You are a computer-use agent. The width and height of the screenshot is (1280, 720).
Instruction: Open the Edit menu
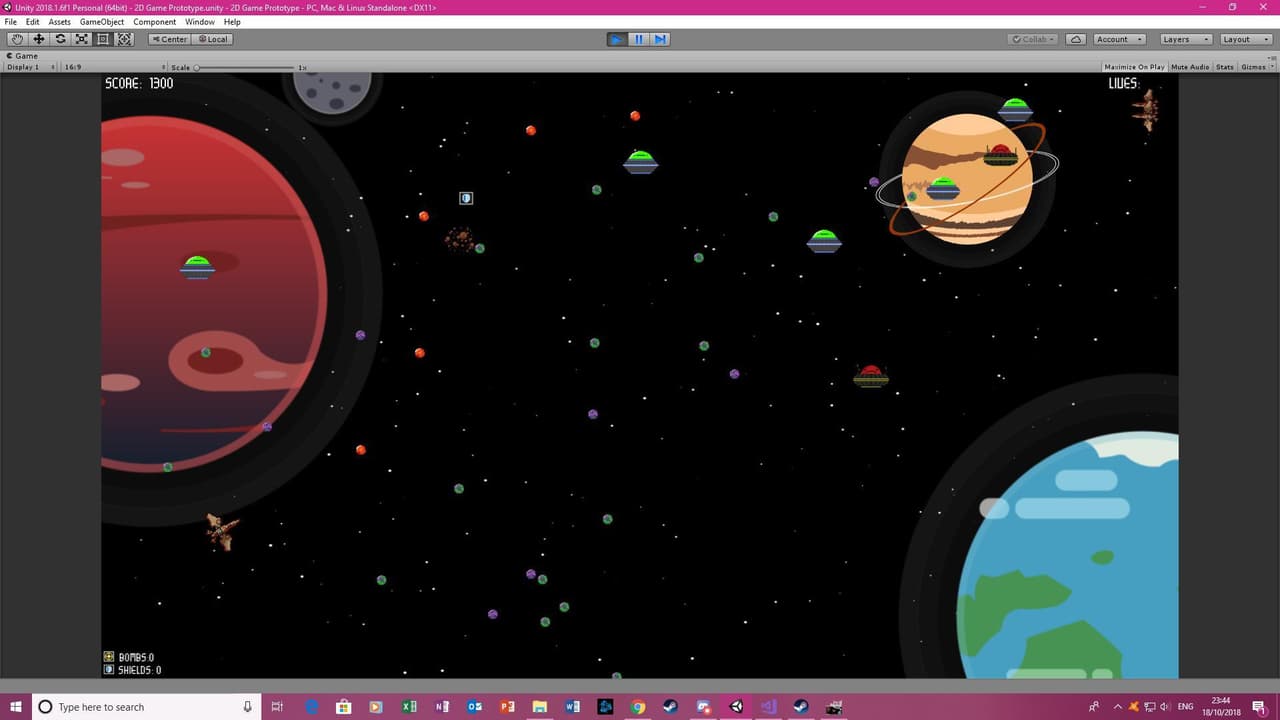(33, 22)
